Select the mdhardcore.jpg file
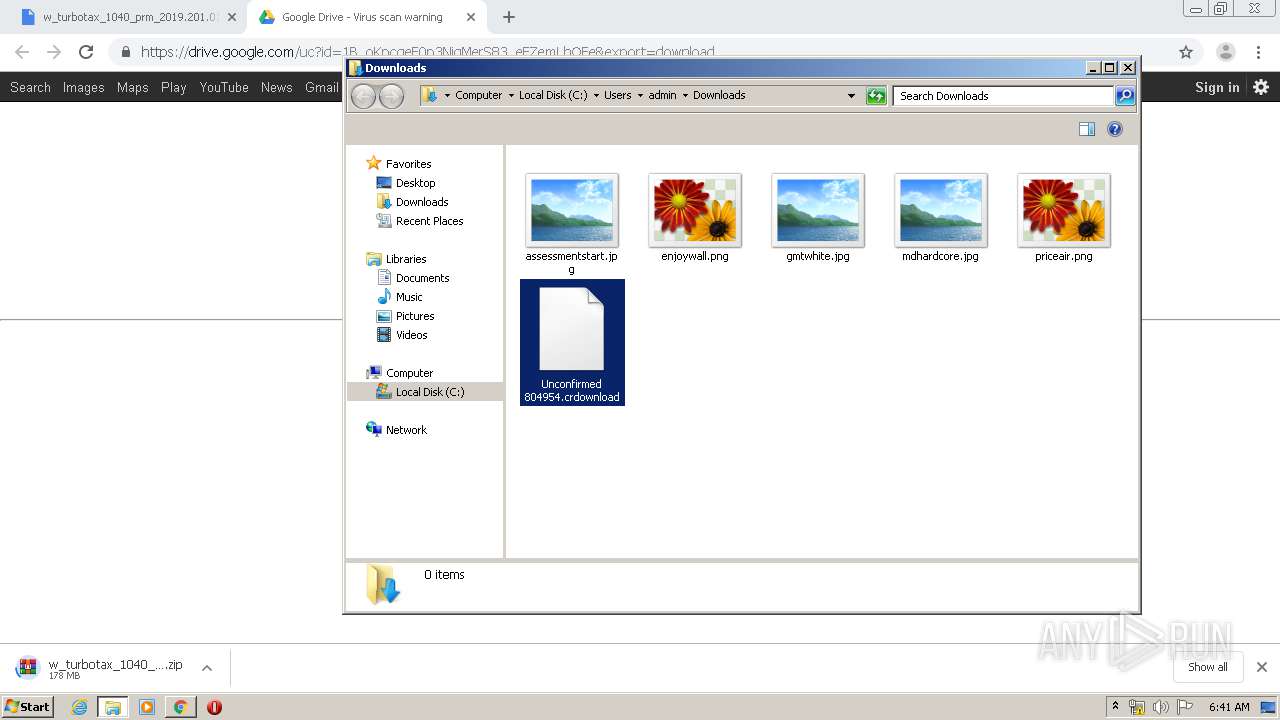This screenshot has height=720, width=1280. 941,218
